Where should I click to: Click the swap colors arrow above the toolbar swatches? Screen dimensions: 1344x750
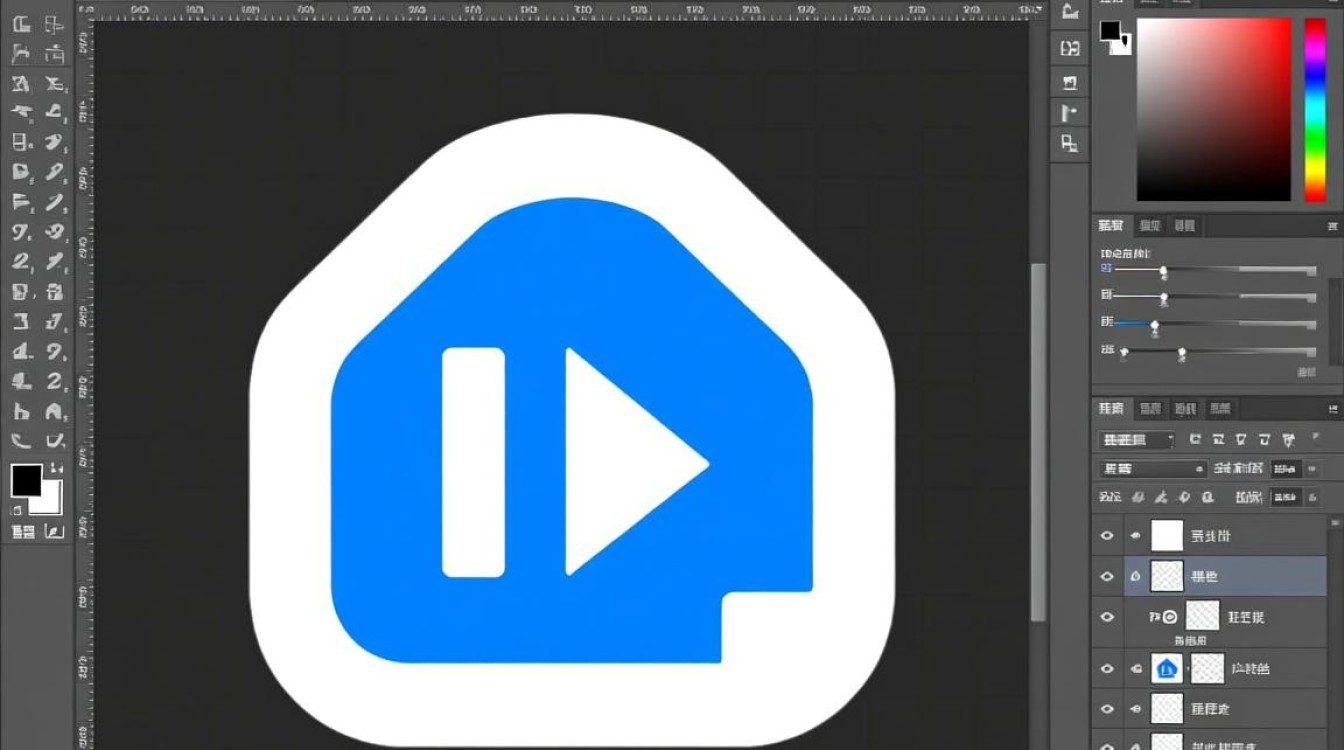(56, 468)
